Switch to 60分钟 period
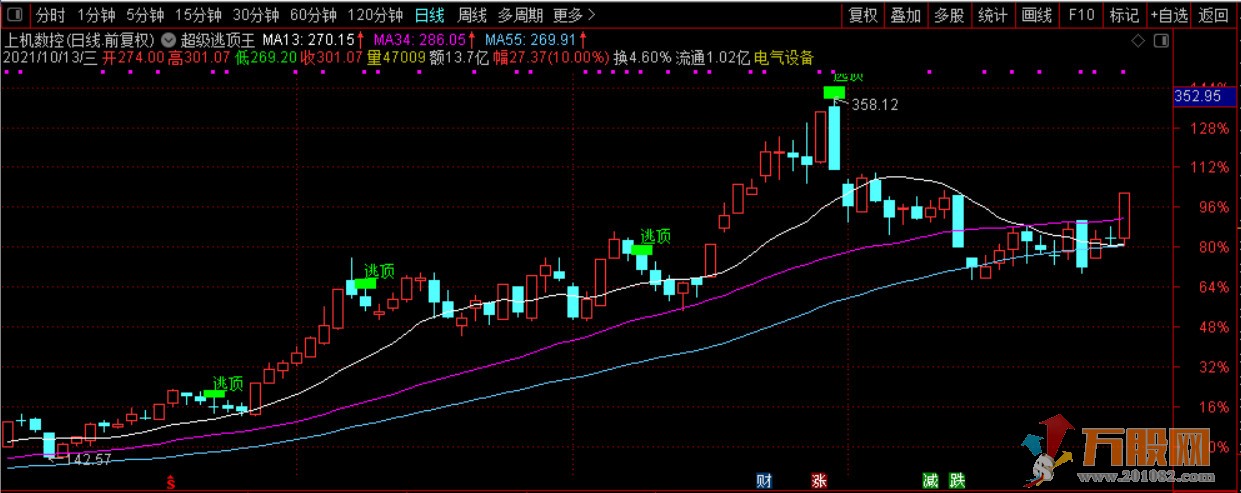Image resolution: width=1241 pixels, height=493 pixels. coord(313,15)
